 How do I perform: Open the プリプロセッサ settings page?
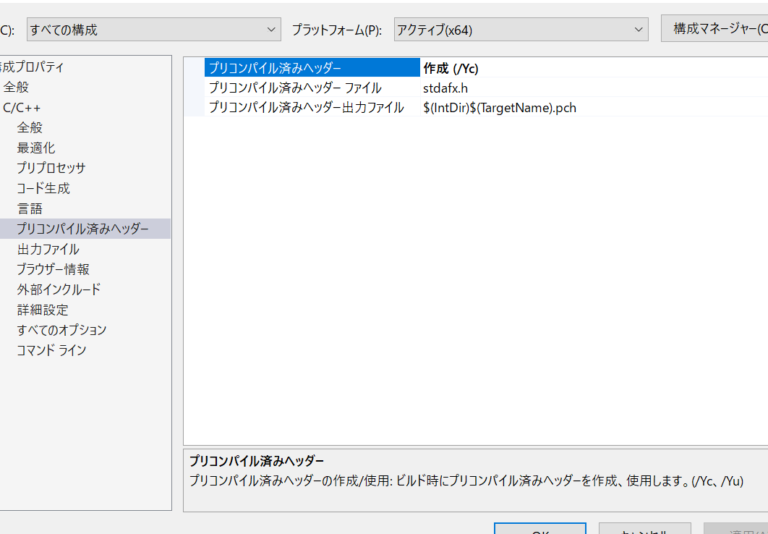51,168
